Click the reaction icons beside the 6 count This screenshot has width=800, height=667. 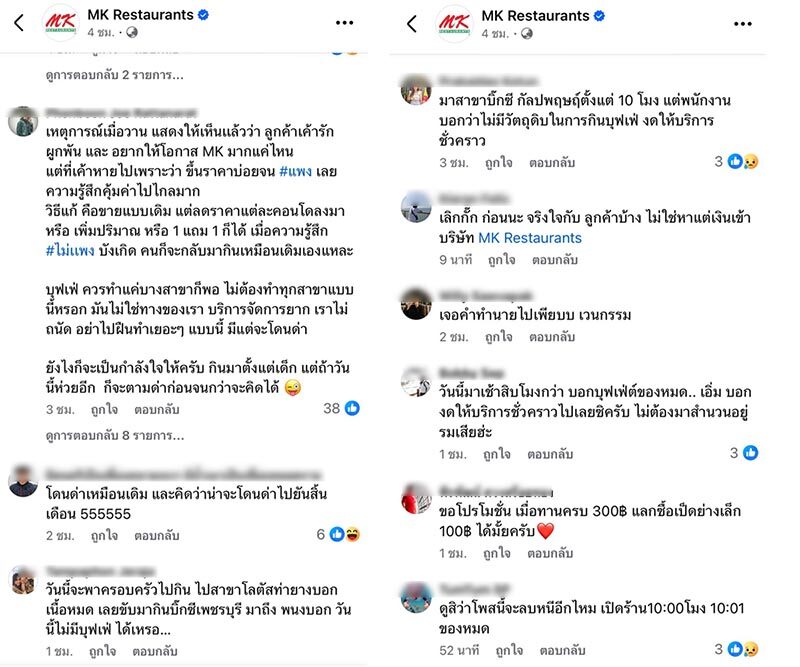click(344, 535)
